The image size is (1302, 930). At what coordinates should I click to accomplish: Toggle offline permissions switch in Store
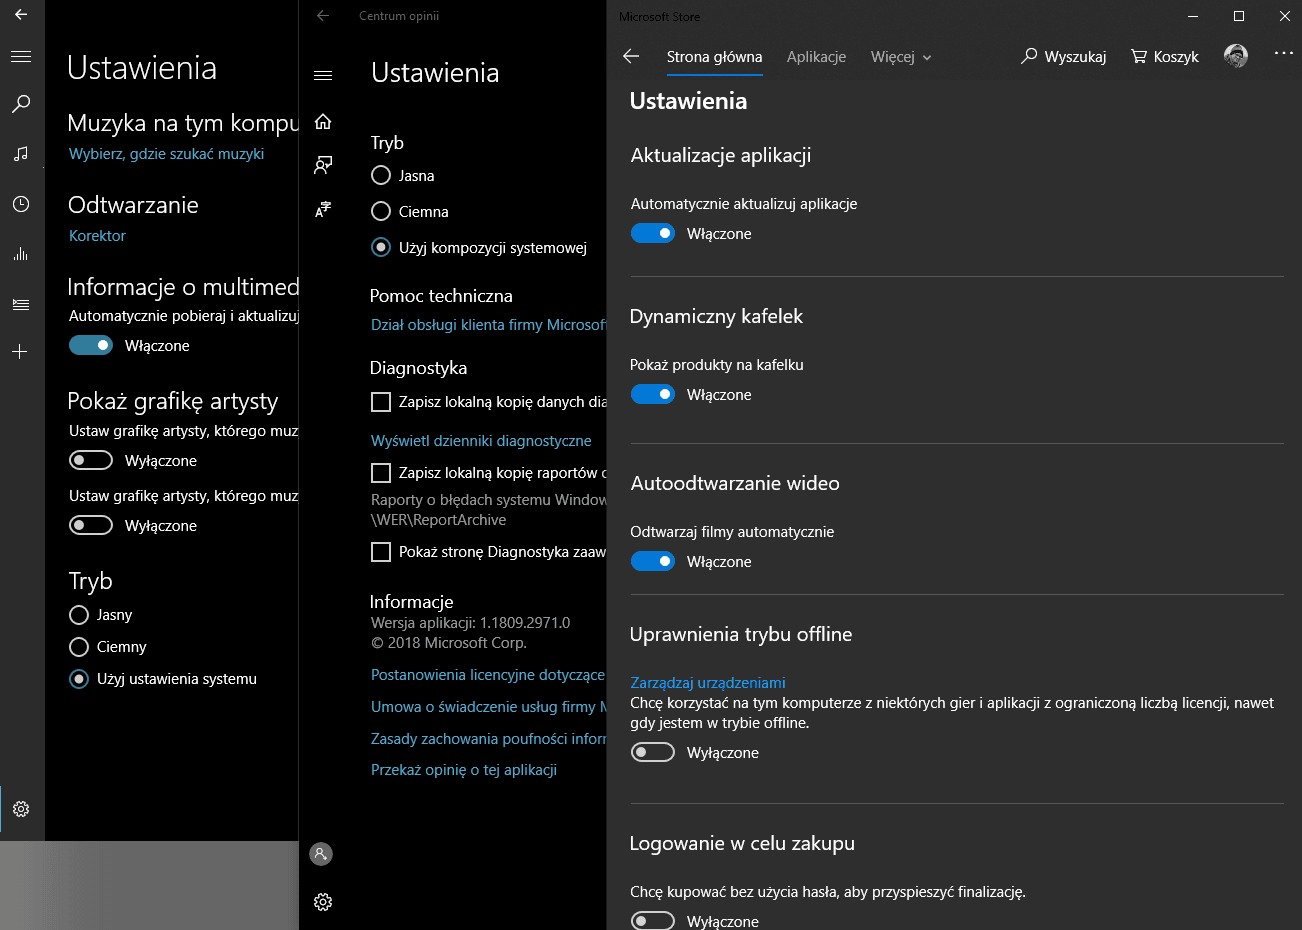(653, 752)
